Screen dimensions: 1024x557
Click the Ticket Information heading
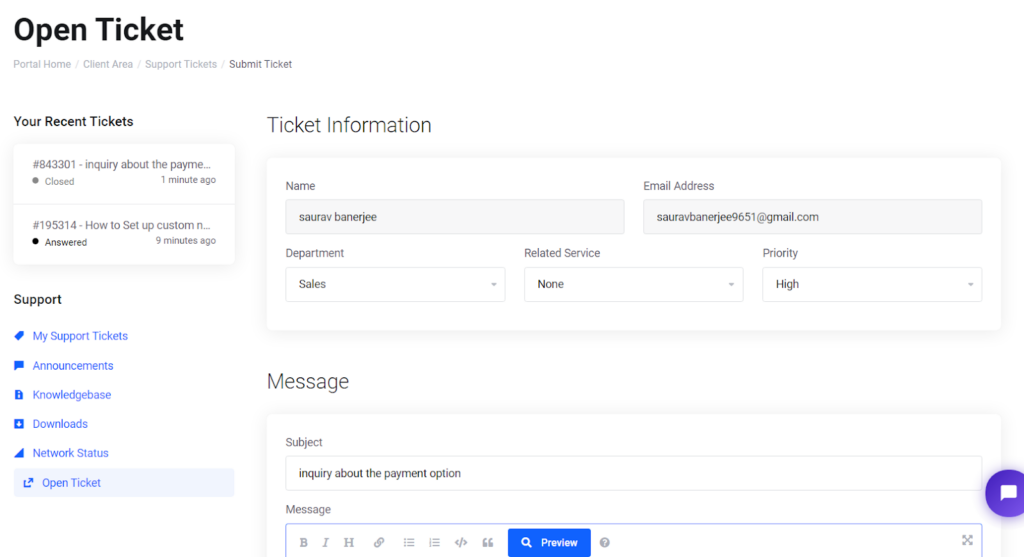point(349,125)
